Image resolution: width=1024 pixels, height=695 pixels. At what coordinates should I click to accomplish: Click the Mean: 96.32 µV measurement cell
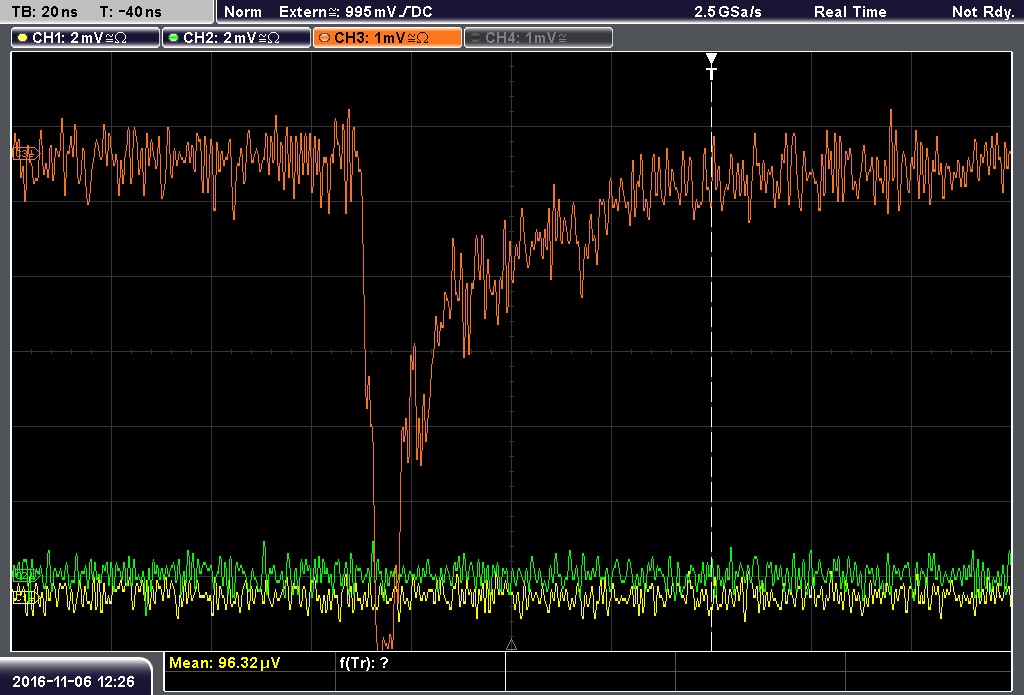249,662
